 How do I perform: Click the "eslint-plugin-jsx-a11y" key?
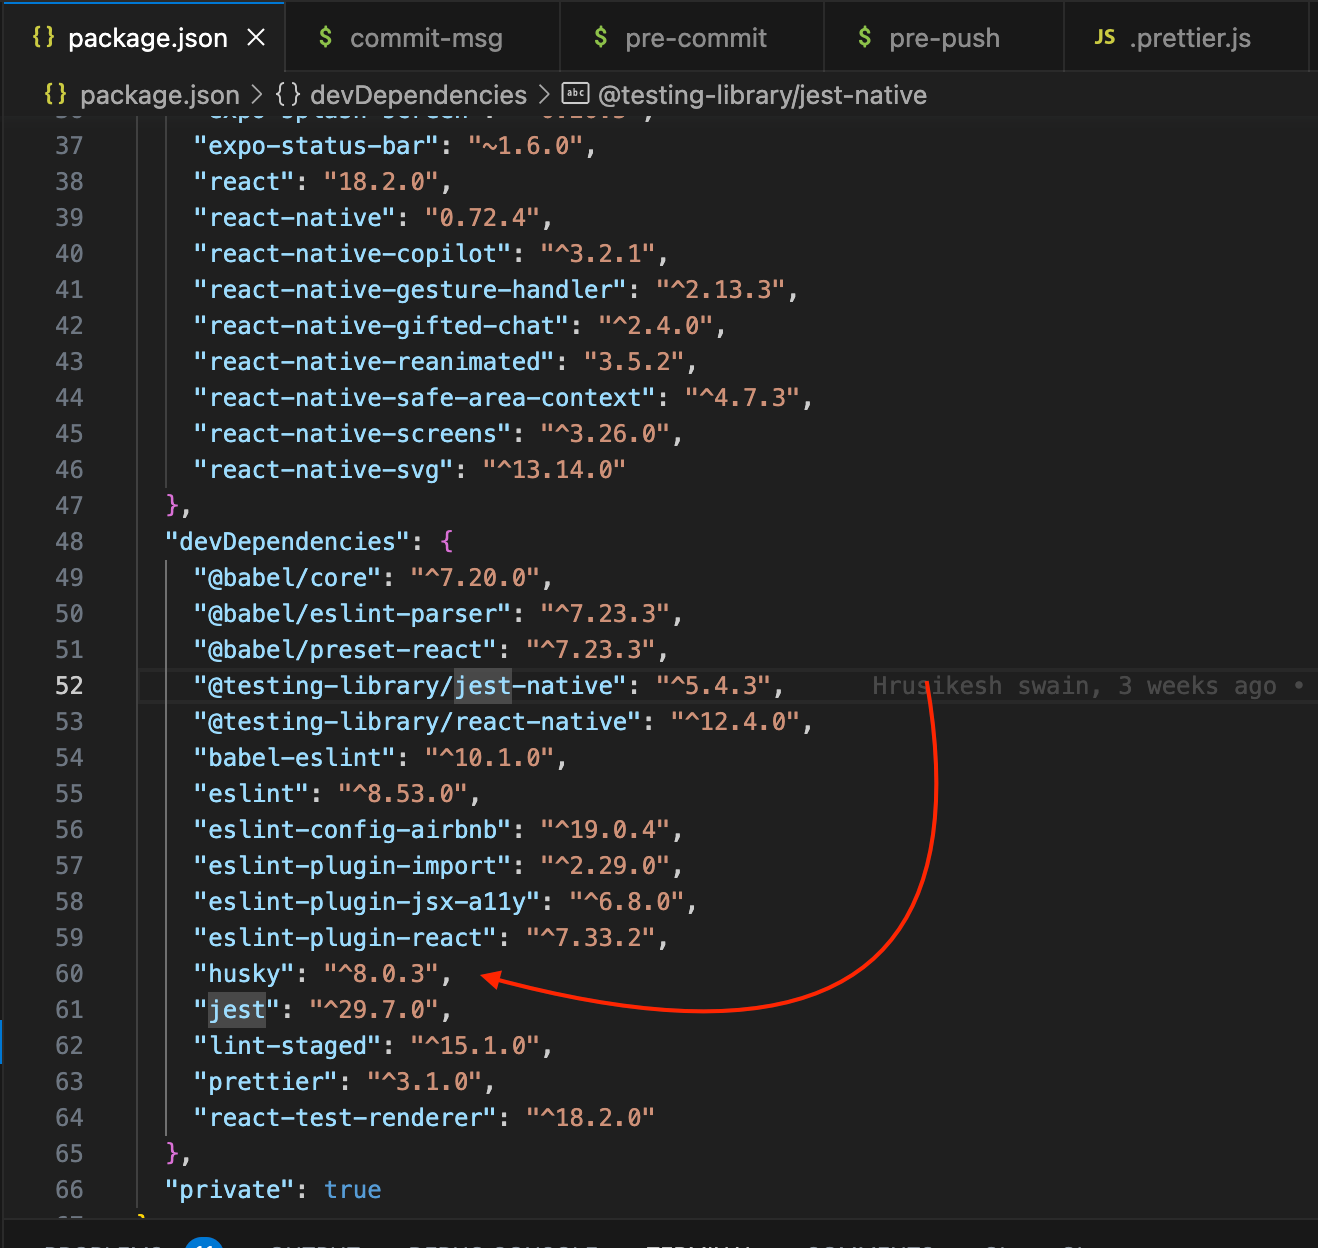point(367,902)
